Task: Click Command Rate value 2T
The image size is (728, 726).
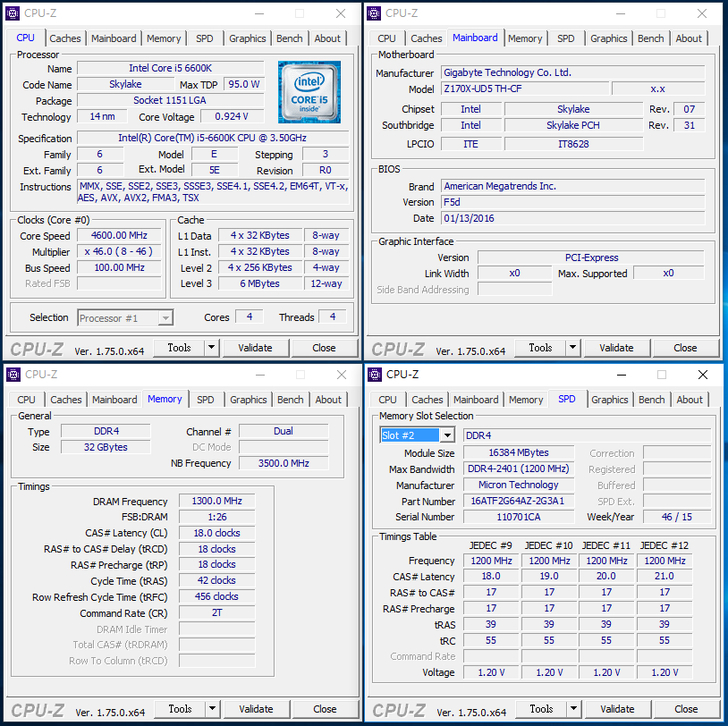Action: click(217, 613)
